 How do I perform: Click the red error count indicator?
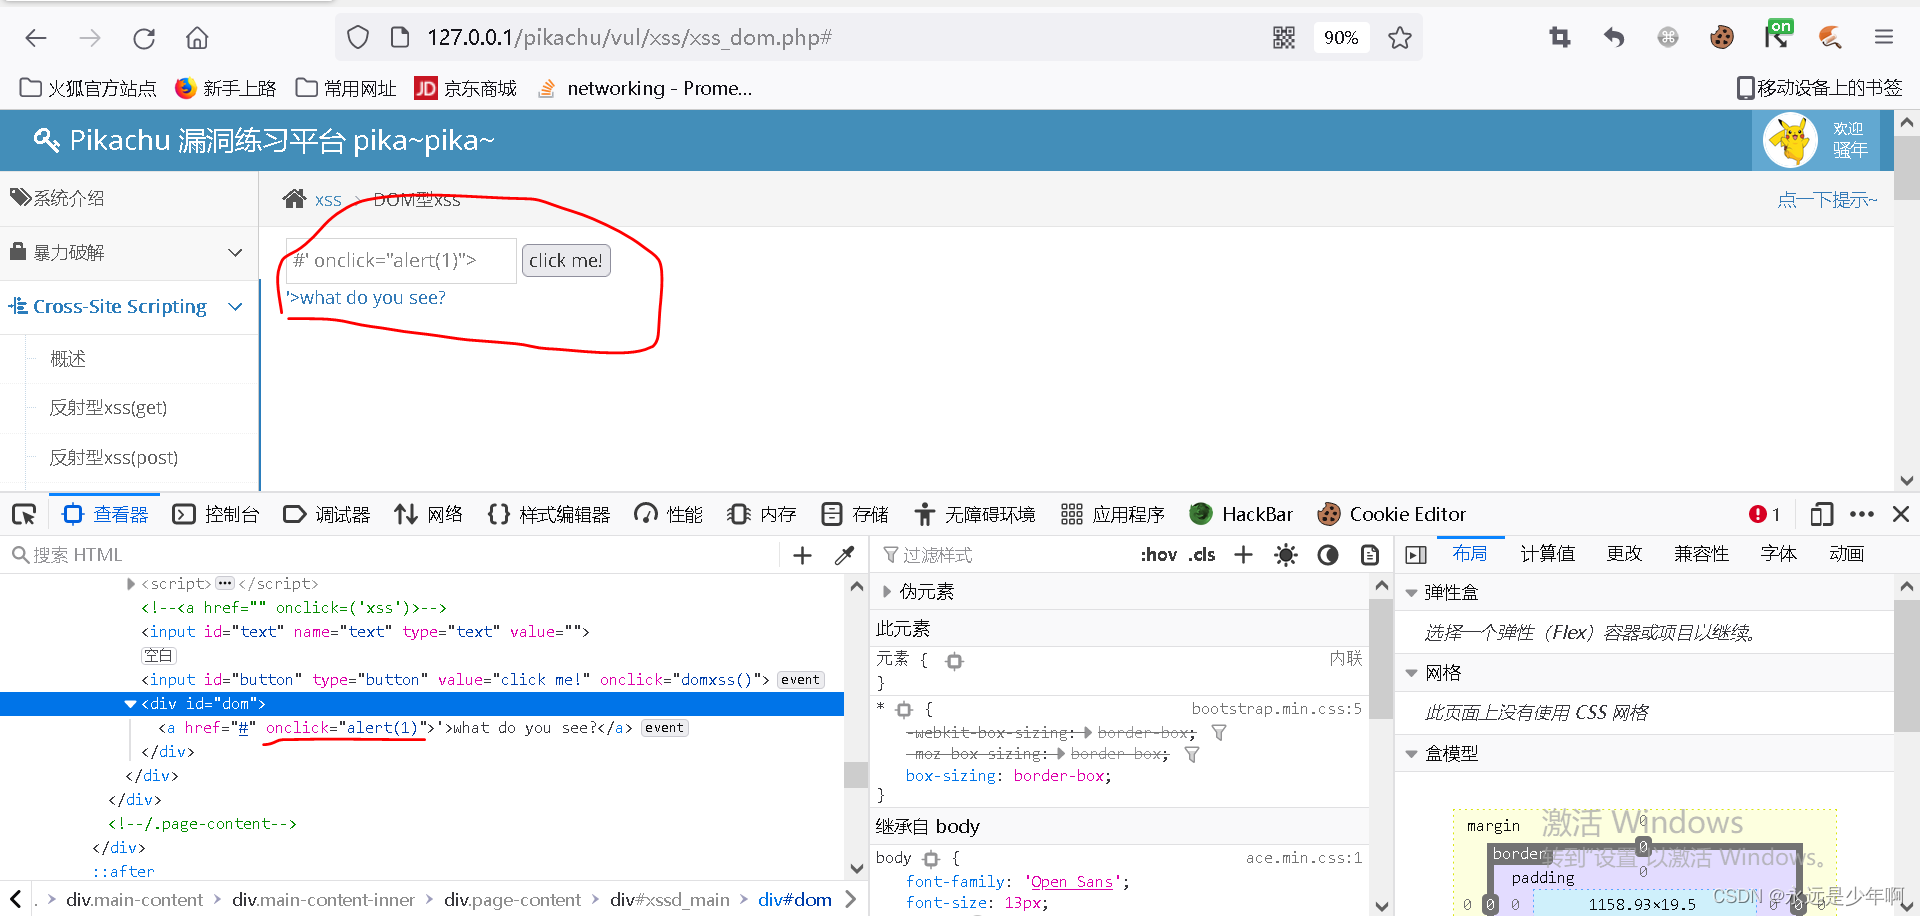coord(1765,514)
